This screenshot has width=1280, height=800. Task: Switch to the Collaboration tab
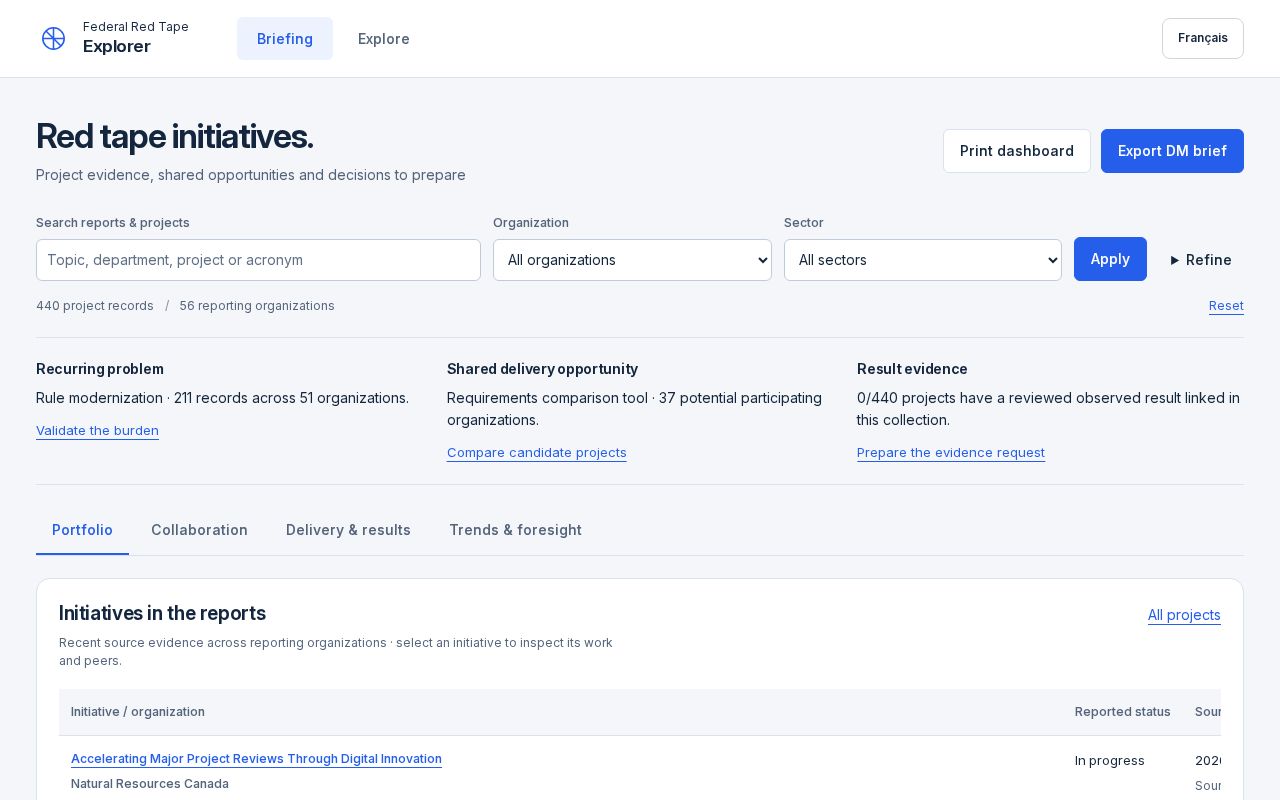click(x=199, y=530)
